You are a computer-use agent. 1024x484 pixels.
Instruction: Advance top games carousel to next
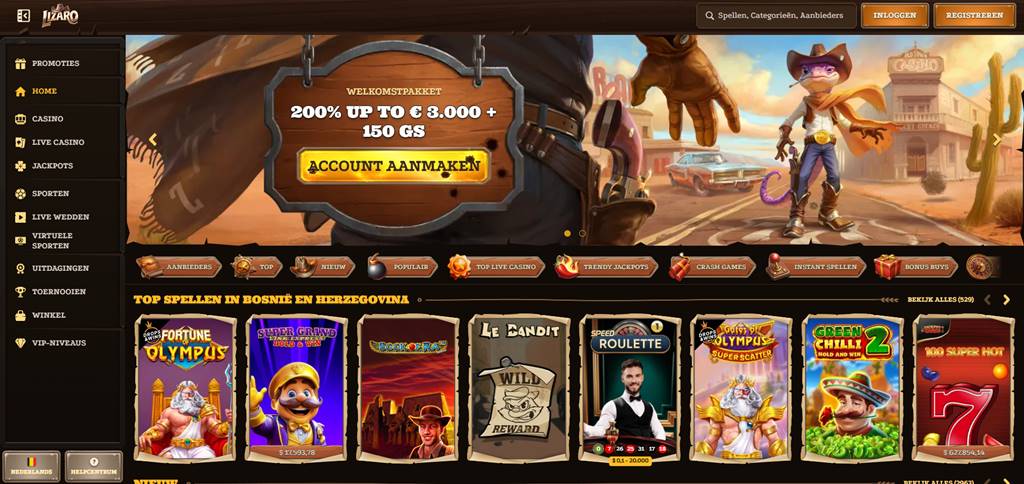tap(1006, 300)
